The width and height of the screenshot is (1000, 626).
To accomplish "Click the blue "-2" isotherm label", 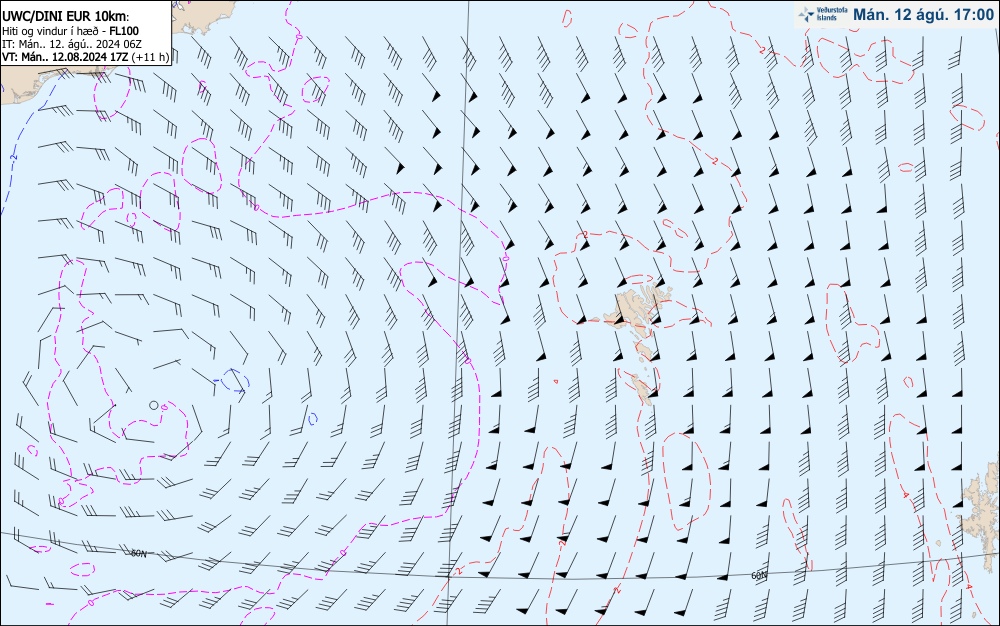I will tap(13, 157).
